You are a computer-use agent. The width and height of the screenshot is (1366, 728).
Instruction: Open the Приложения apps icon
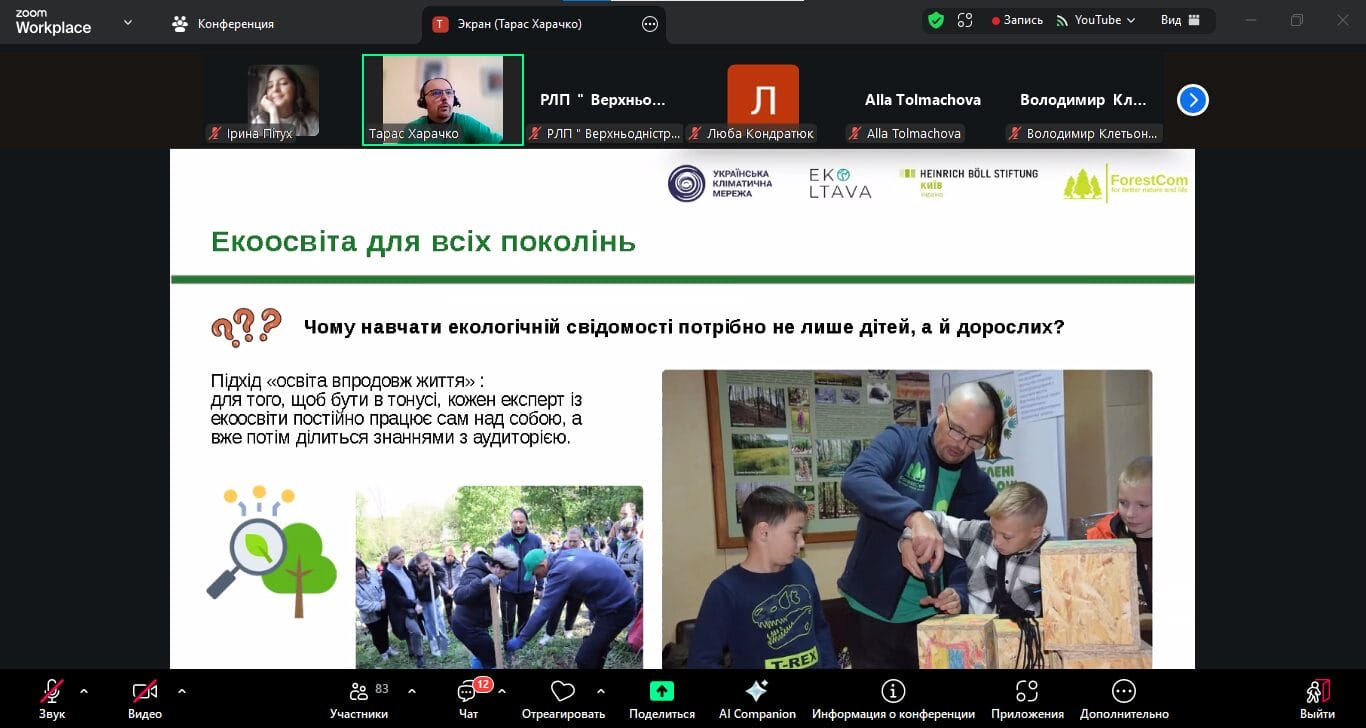tap(1027, 692)
